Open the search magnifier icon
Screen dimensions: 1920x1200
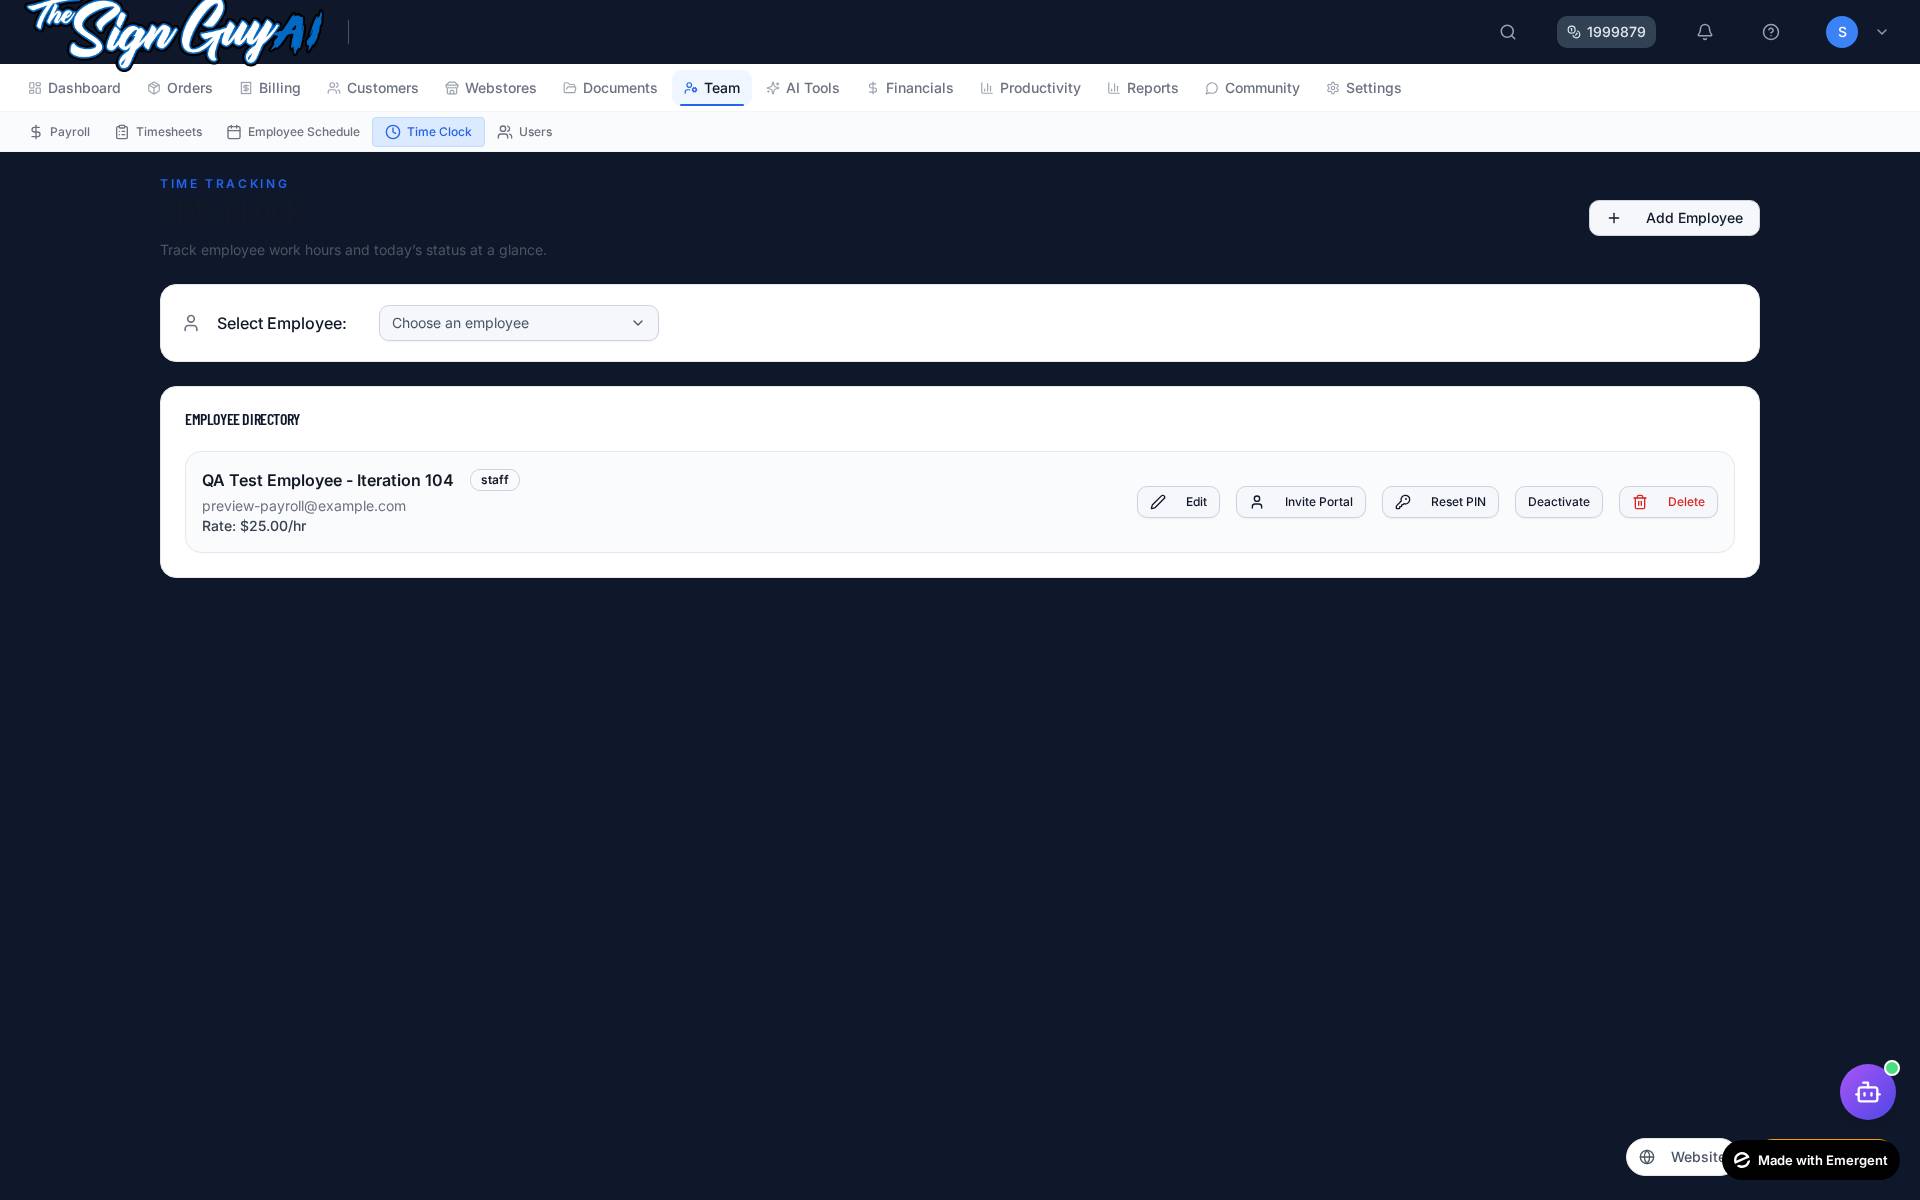pyautogui.click(x=1508, y=32)
